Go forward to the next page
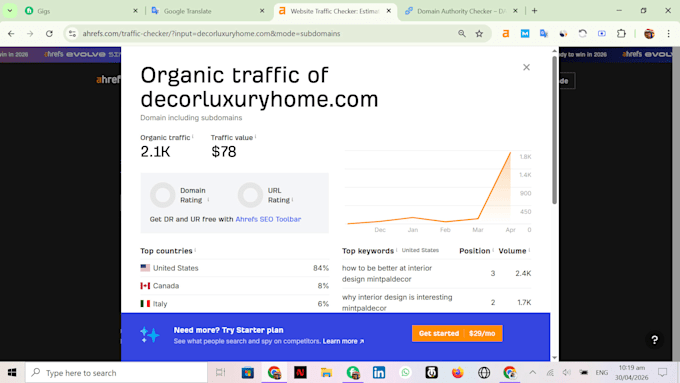The height and width of the screenshot is (383, 680). coord(30,33)
